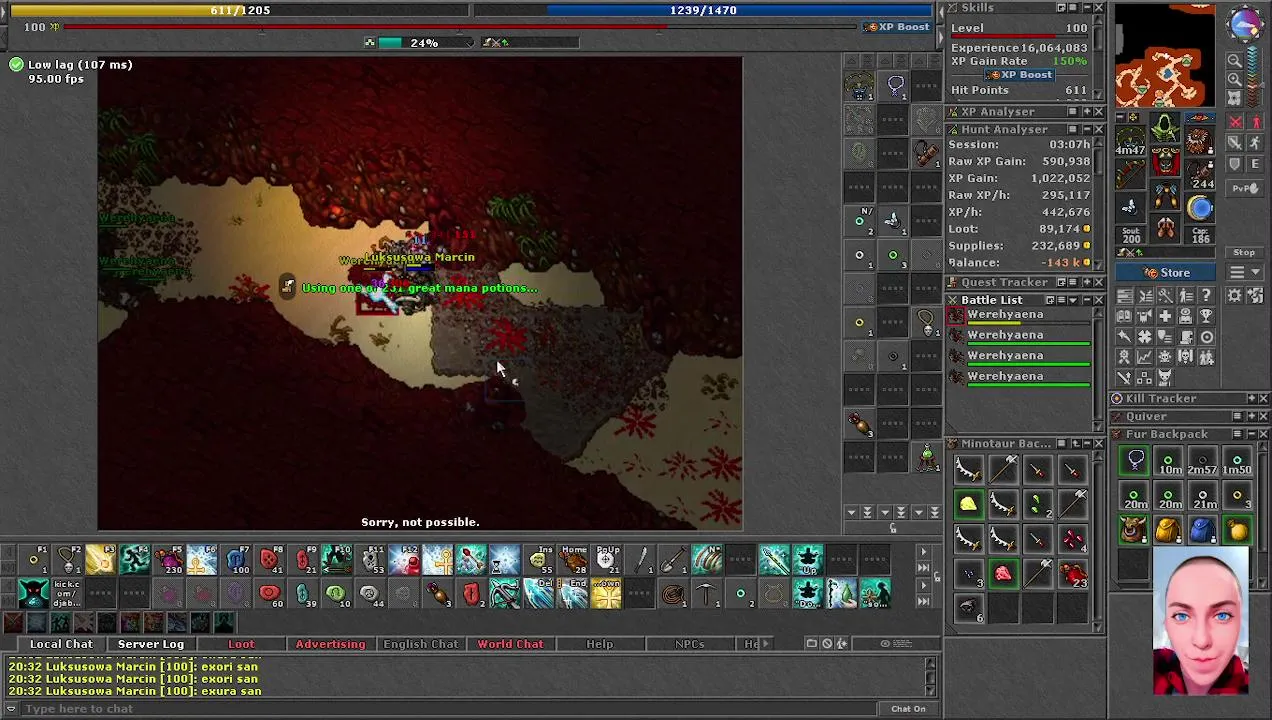Click the quiver slot showing 244
1272x720 pixels.
[x=1200, y=173]
